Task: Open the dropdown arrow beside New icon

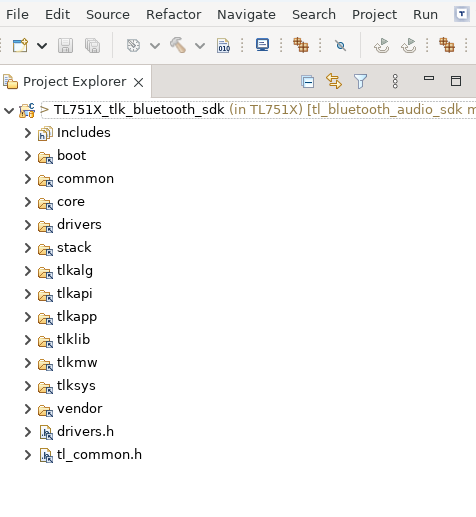Action: click(x=42, y=45)
